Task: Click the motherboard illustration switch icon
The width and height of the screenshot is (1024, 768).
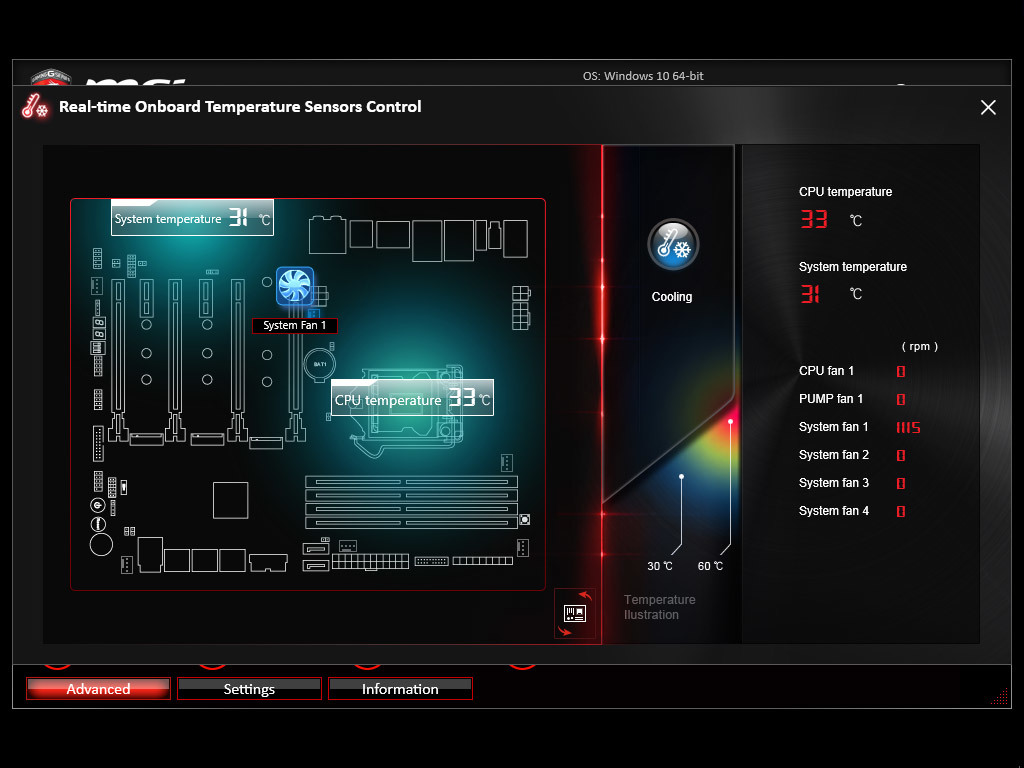Action: pos(574,612)
